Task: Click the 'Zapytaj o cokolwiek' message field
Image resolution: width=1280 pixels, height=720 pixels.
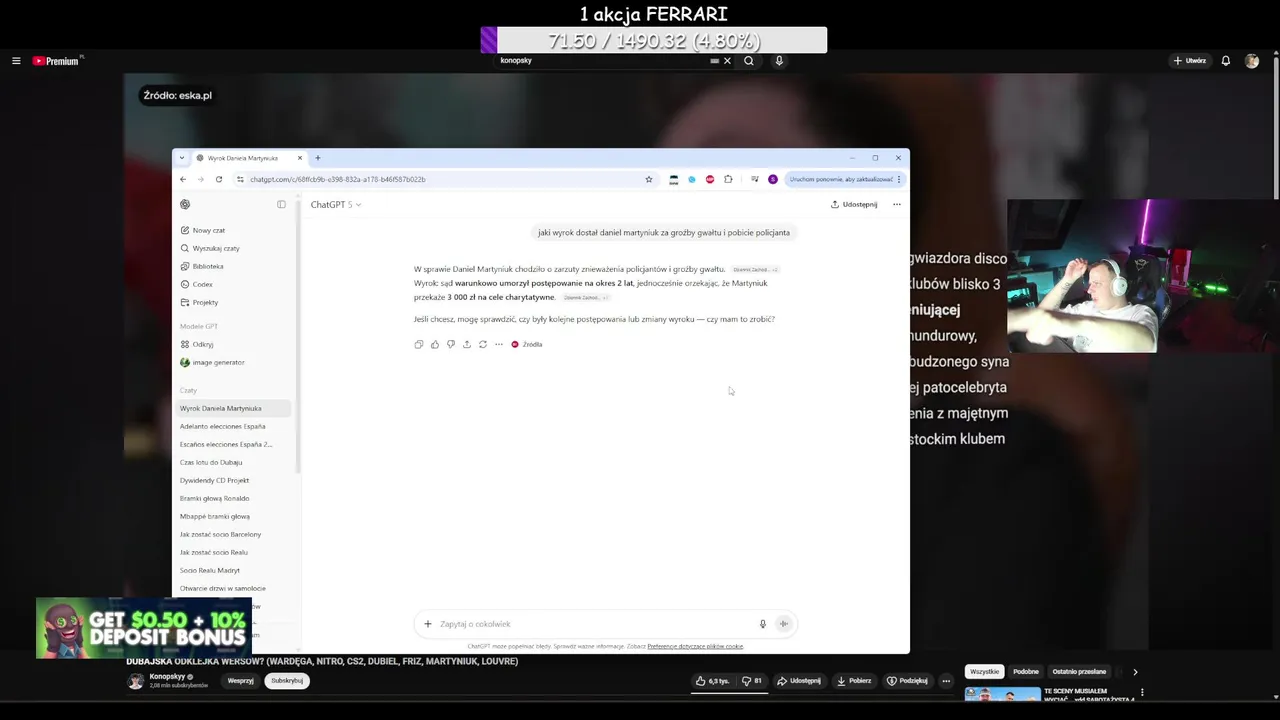Action: 595,624
